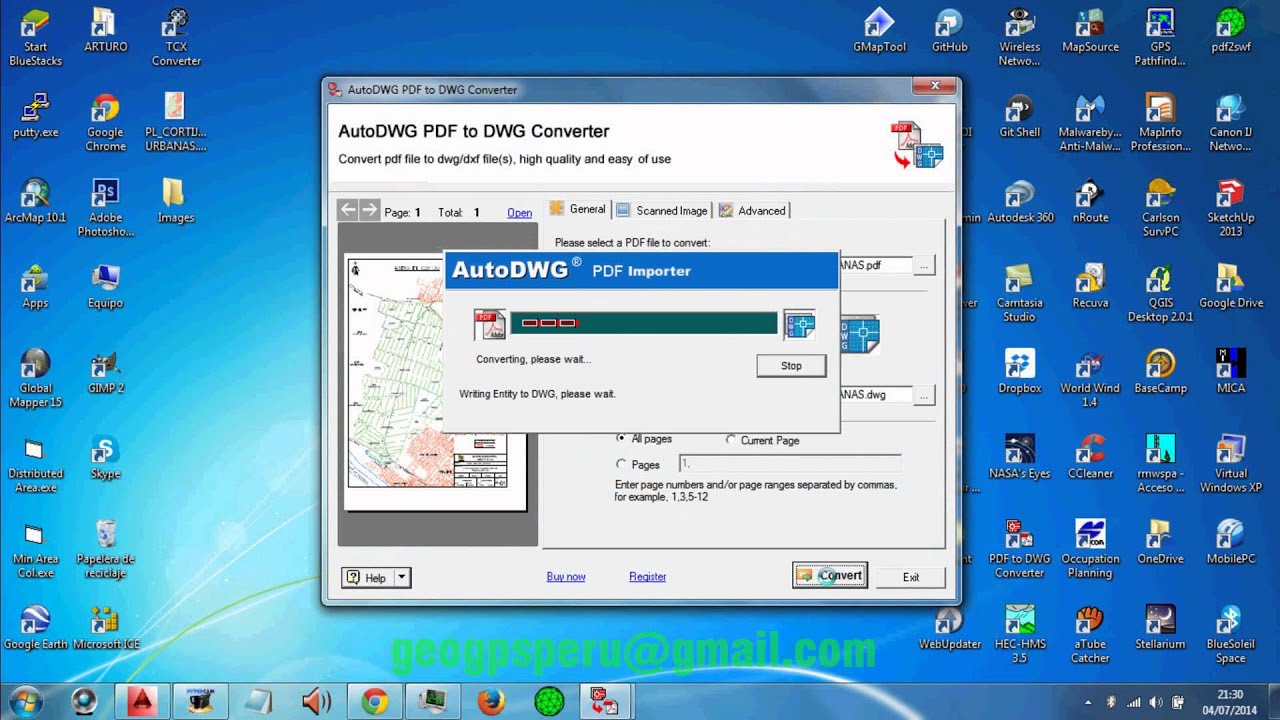
Task: Open Stellarium desktop icon
Action: click(x=1160, y=628)
